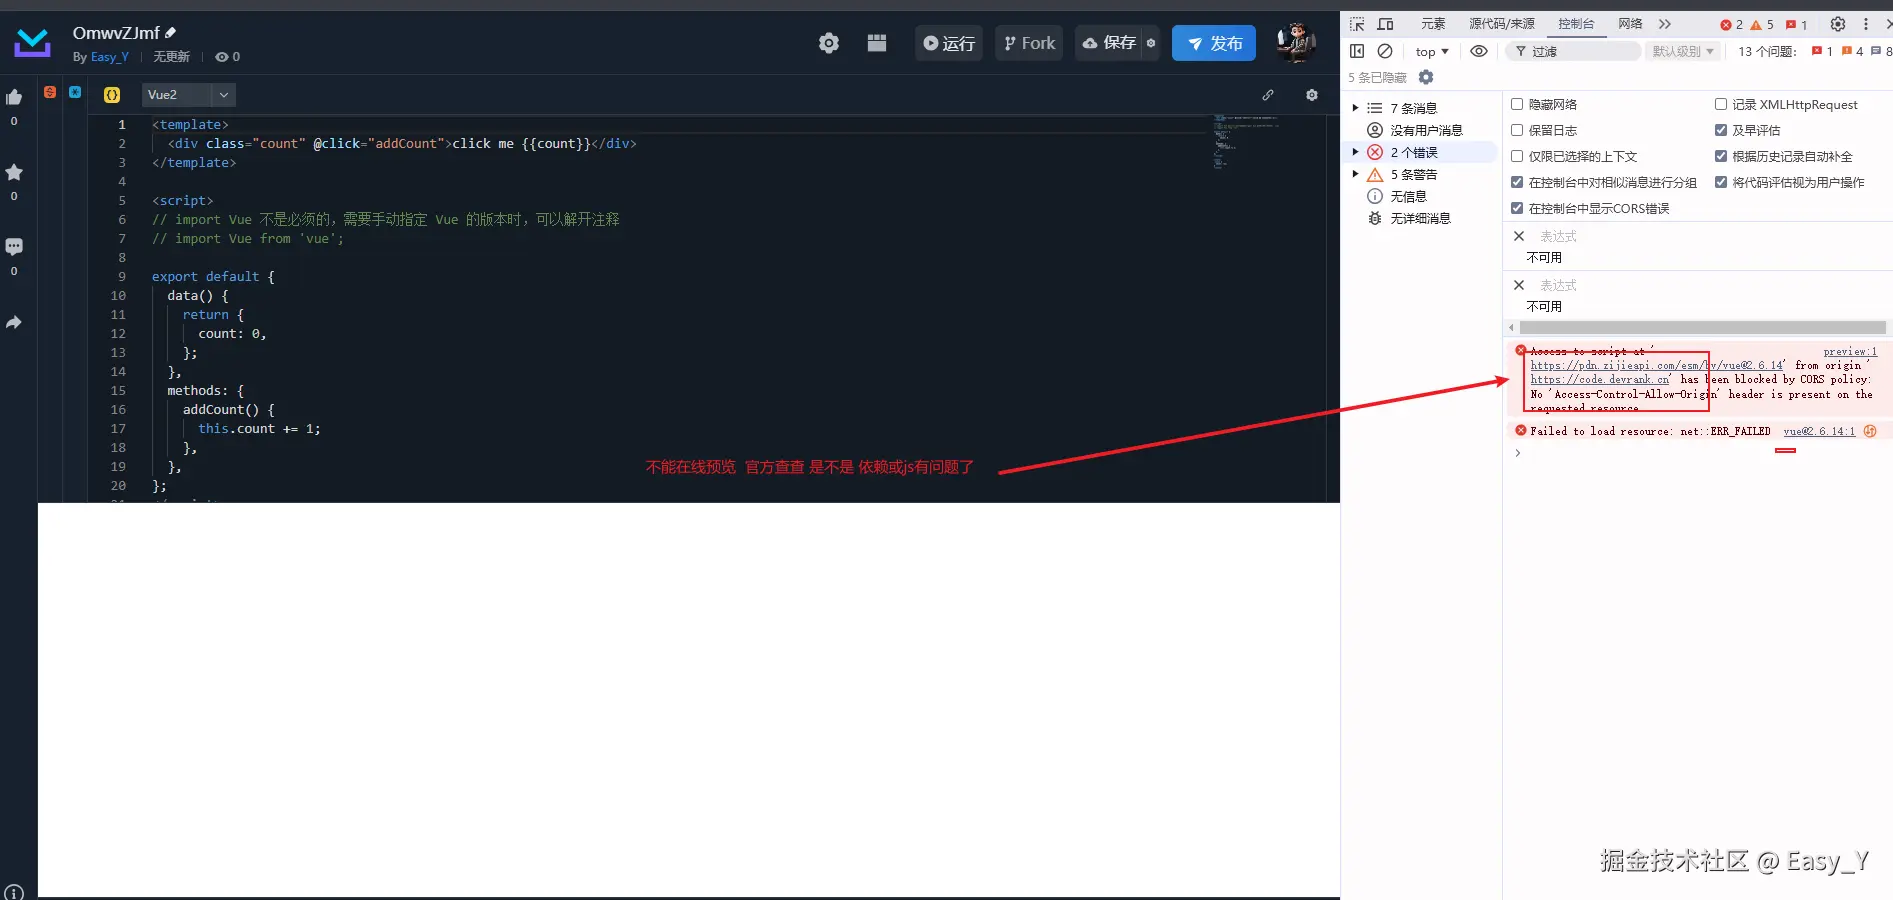Screen dimensions: 1893x900
Task: Check 仅限已选择的上下文 option
Action: point(1517,156)
